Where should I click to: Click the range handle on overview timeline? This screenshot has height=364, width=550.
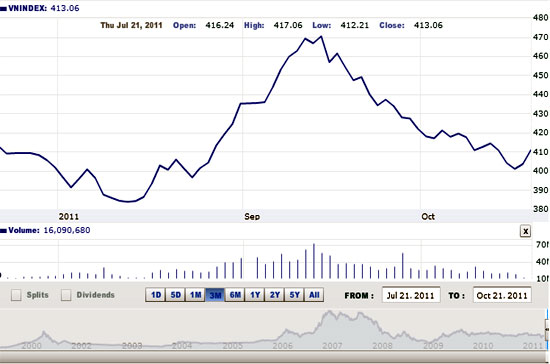tap(547, 330)
